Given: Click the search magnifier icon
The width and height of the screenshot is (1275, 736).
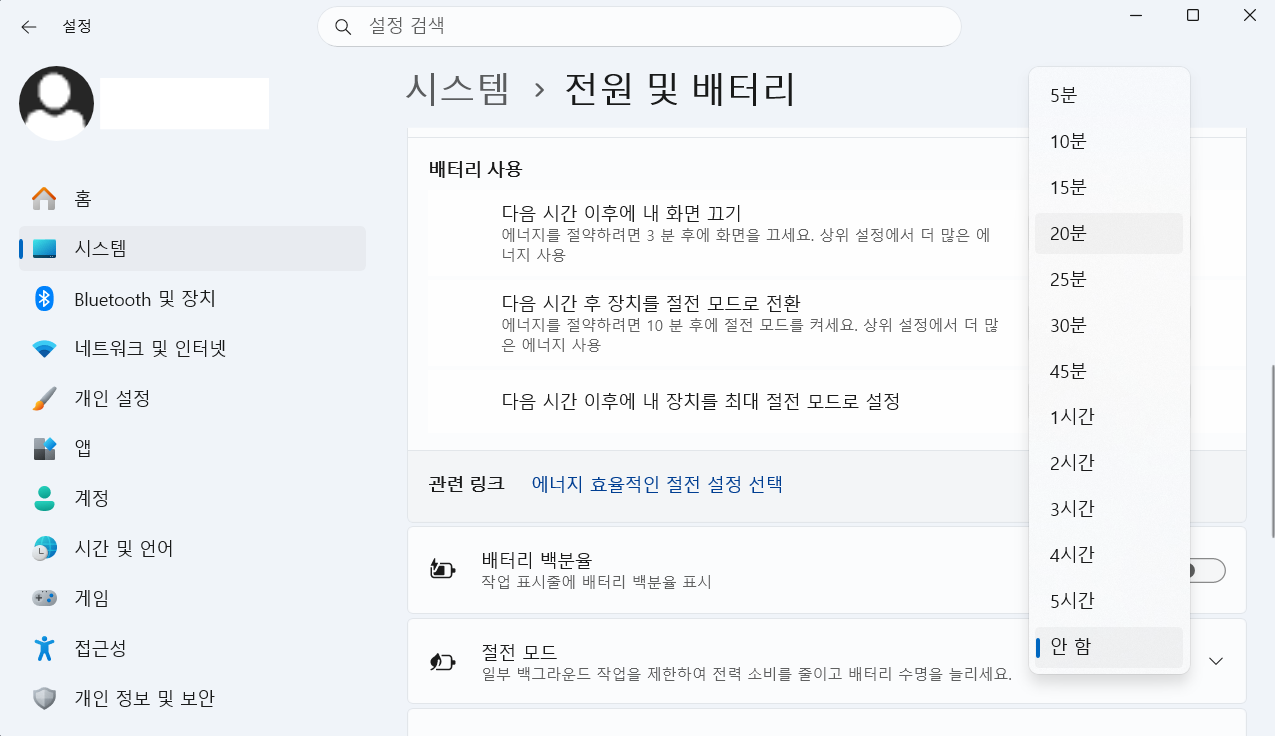Looking at the screenshot, I should (344, 27).
